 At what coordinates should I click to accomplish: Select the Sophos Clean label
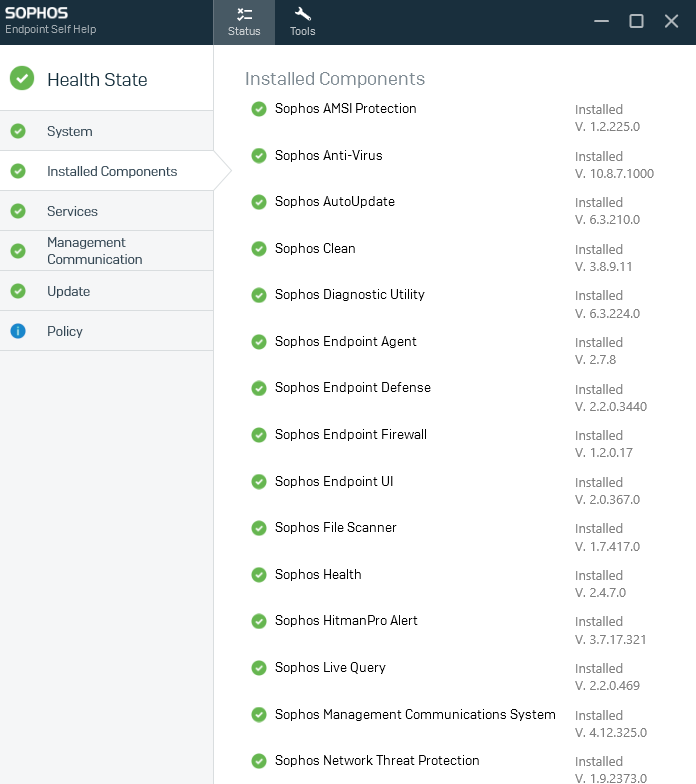tap(315, 248)
